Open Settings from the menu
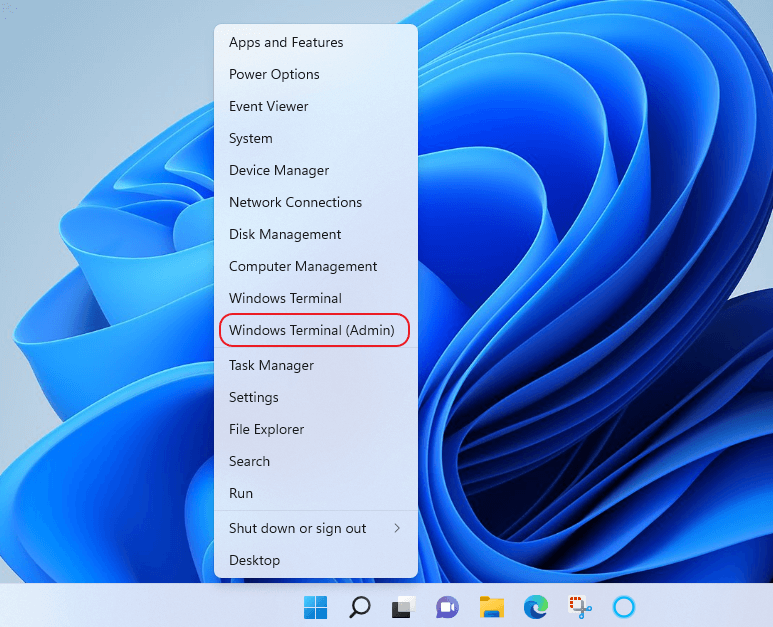 (x=316, y=397)
